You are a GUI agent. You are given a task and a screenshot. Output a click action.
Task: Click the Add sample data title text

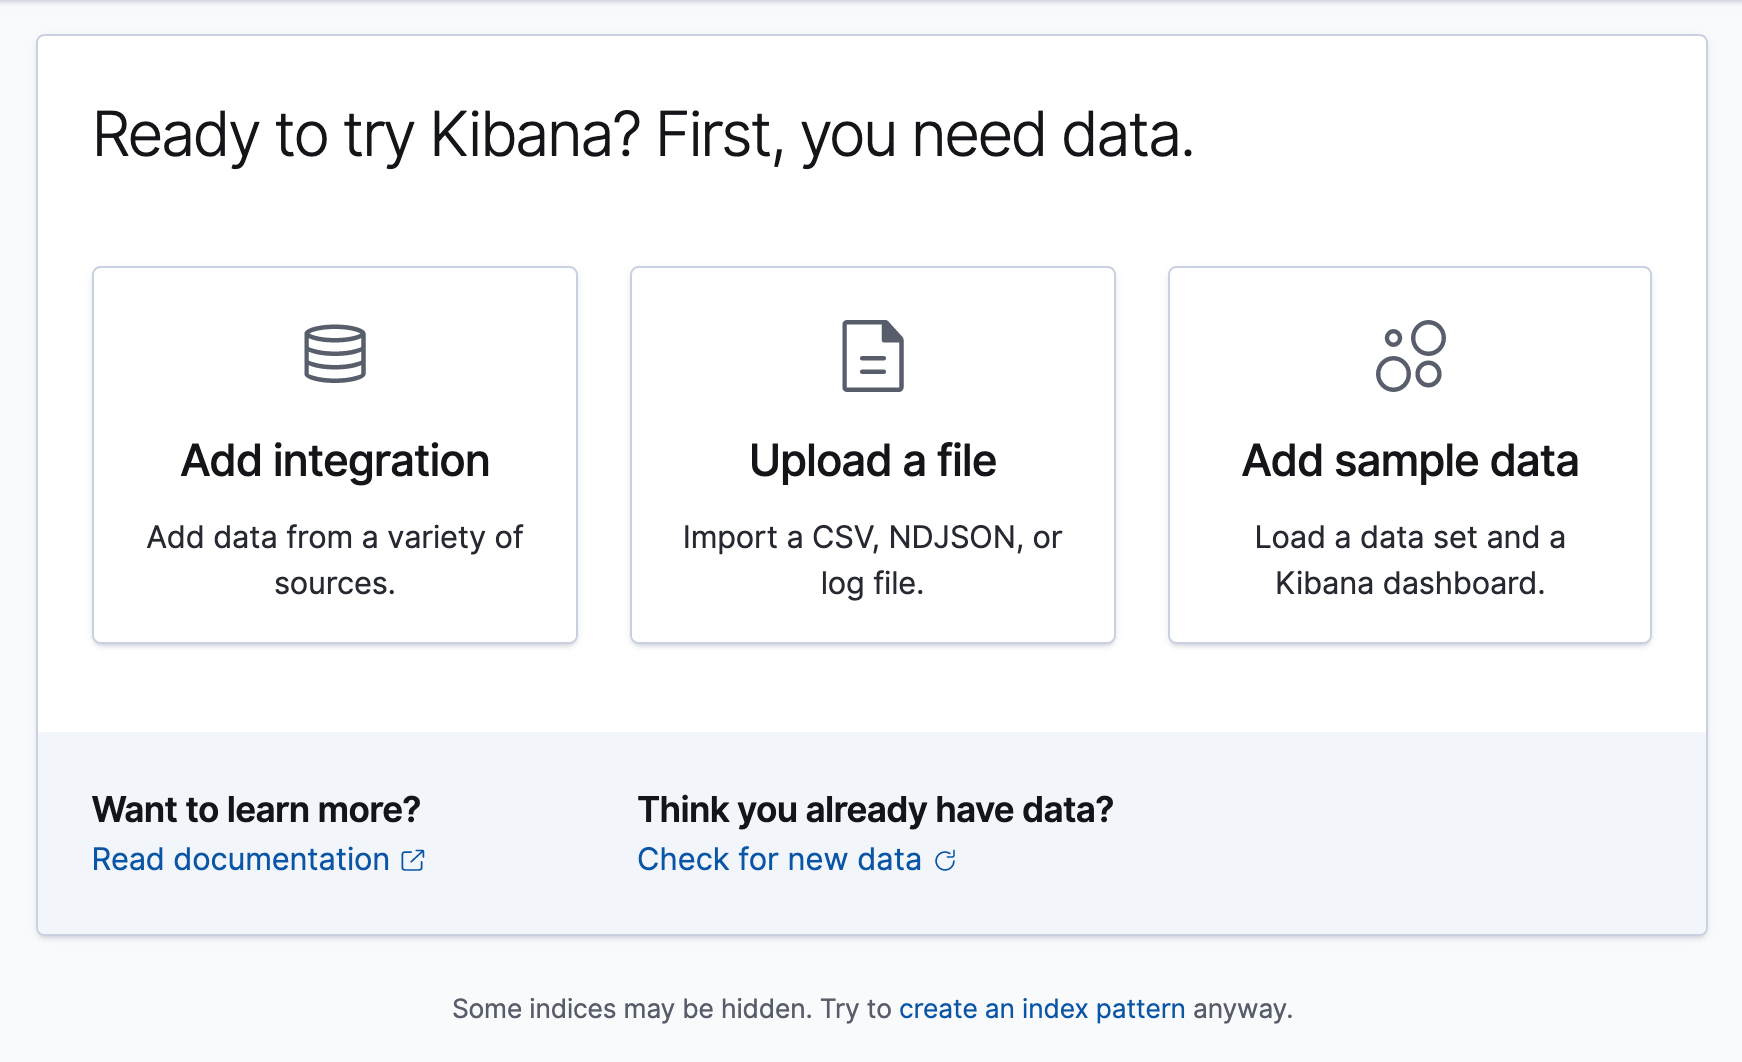tap(1410, 460)
